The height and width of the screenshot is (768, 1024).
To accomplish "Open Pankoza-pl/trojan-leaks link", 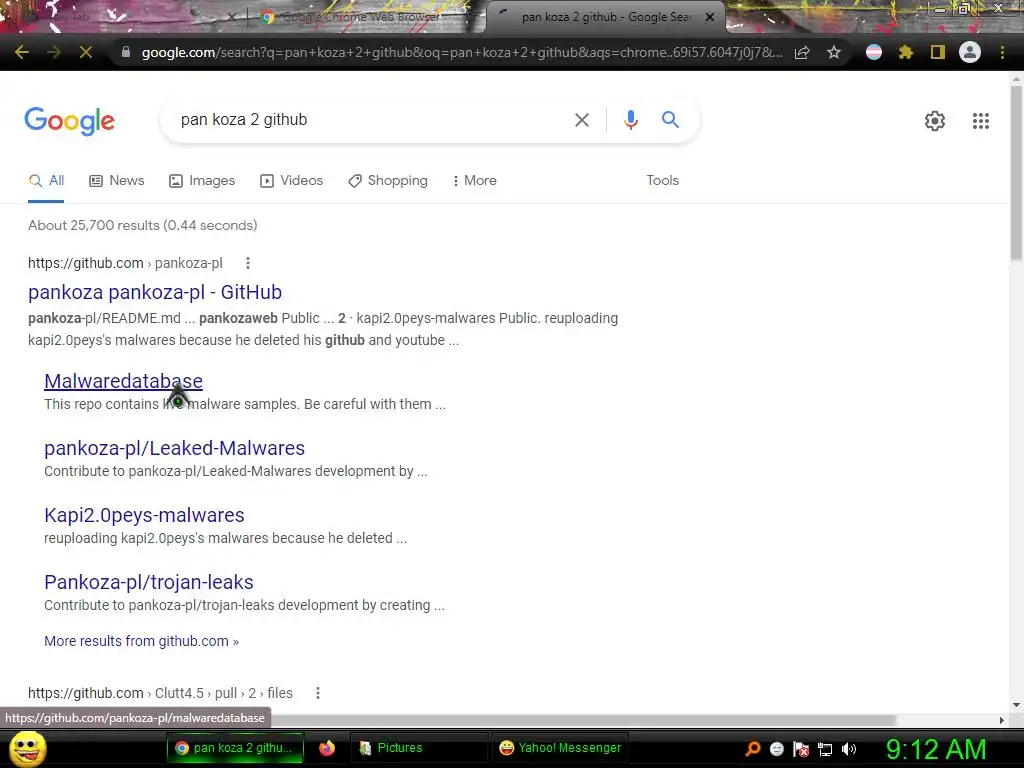I will pyautogui.click(x=149, y=582).
